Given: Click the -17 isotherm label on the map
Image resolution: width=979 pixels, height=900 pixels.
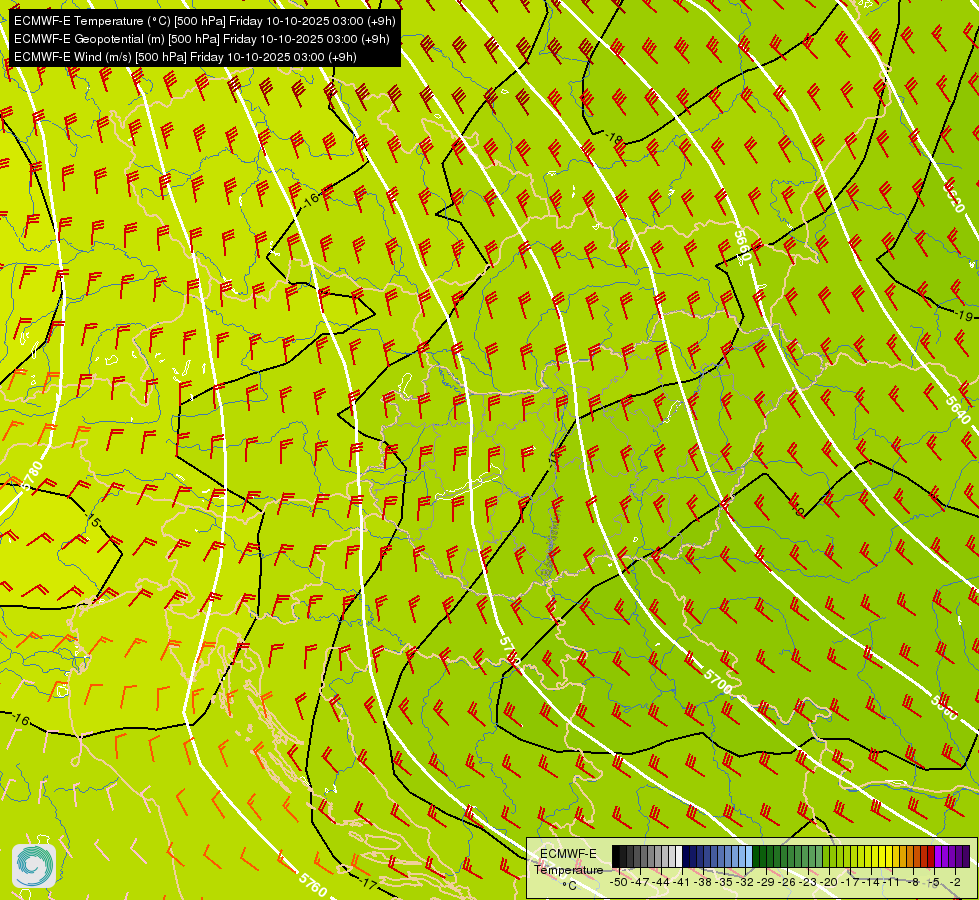Looking at the screenshot, I should click(x=368, y=884).
